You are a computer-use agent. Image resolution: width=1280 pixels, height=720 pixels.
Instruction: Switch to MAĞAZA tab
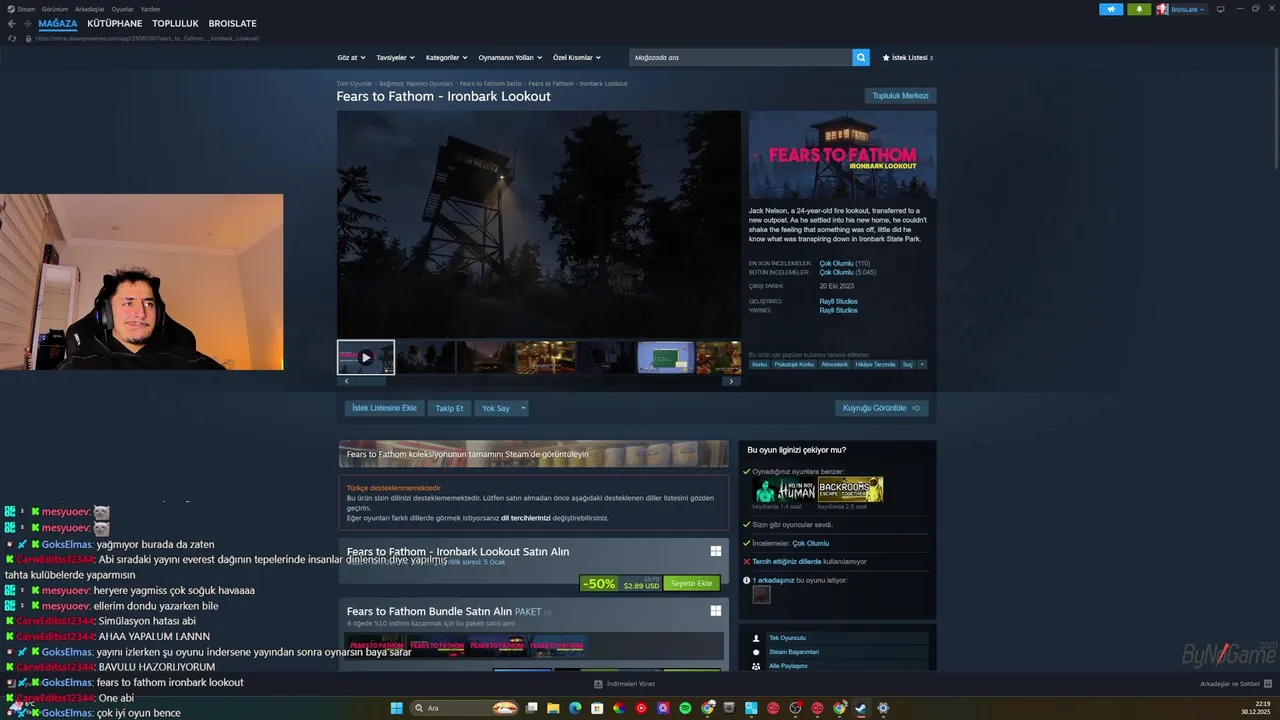point(58,23)
